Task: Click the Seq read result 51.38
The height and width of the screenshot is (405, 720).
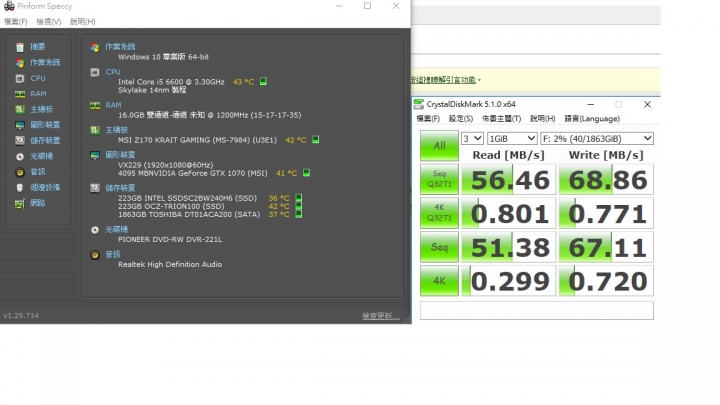Action: point(508,247)
